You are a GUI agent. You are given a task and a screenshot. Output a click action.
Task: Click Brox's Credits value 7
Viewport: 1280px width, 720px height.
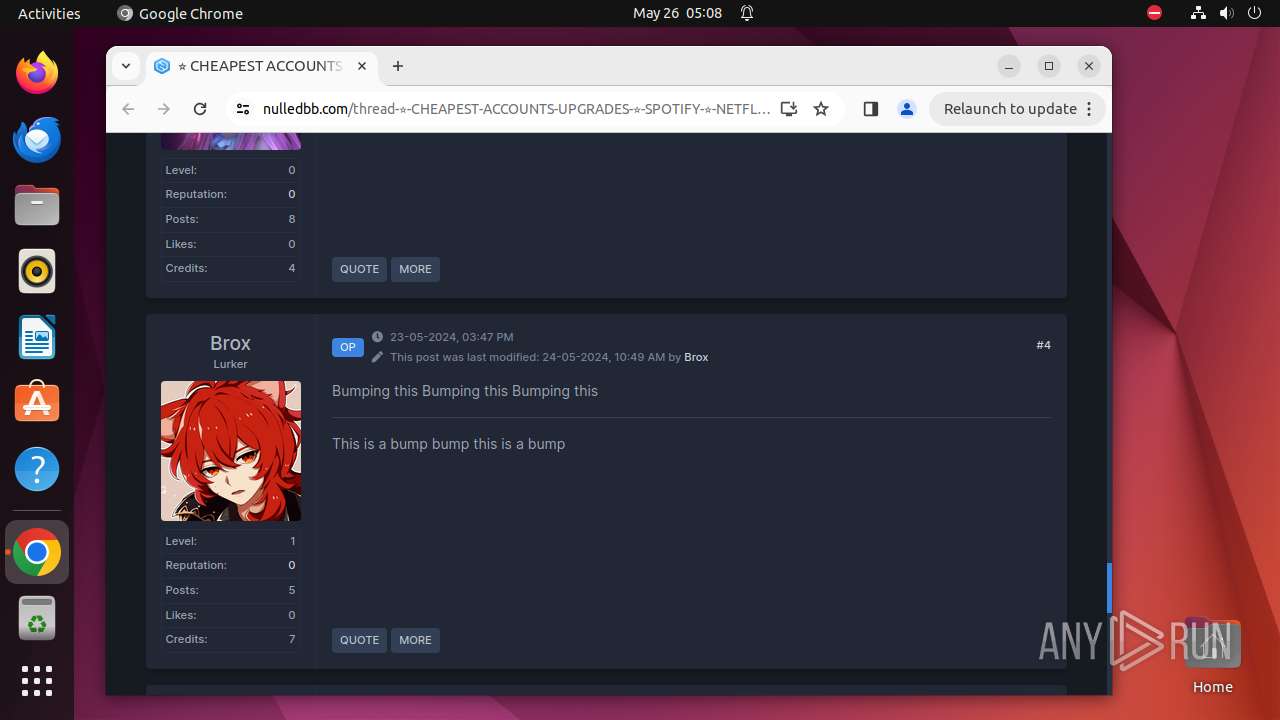pos(292,639)
